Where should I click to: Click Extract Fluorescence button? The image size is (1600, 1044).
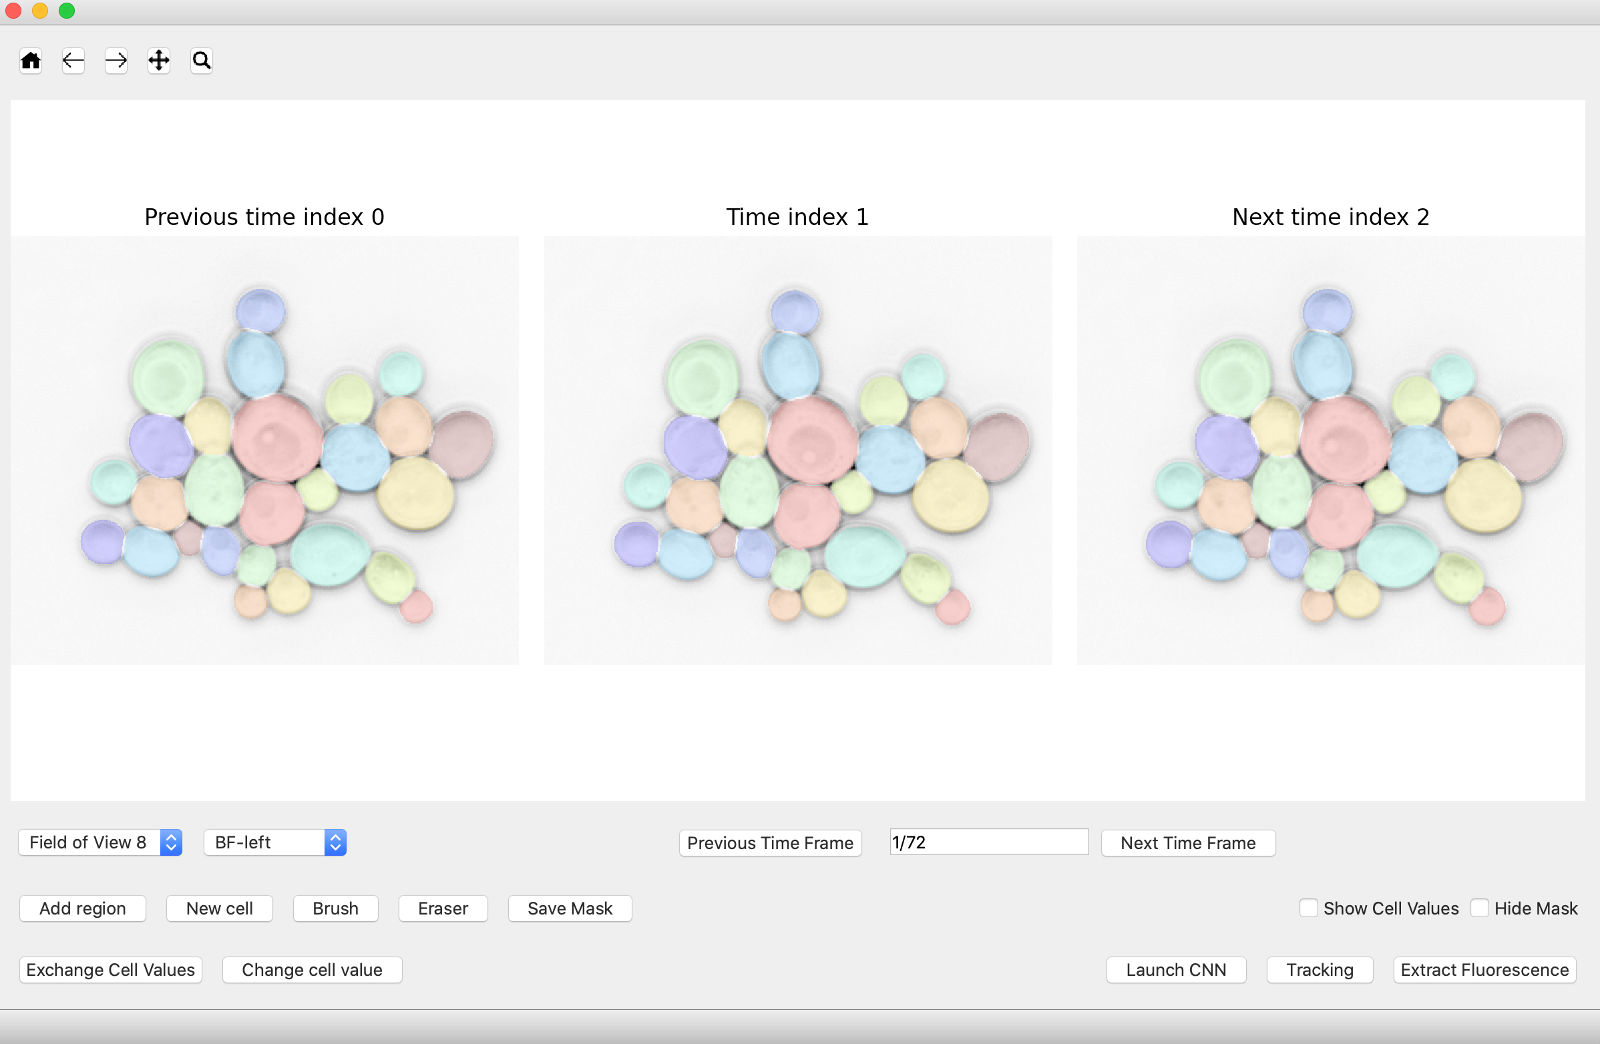pyautogui.click(x=1484, y=970)
